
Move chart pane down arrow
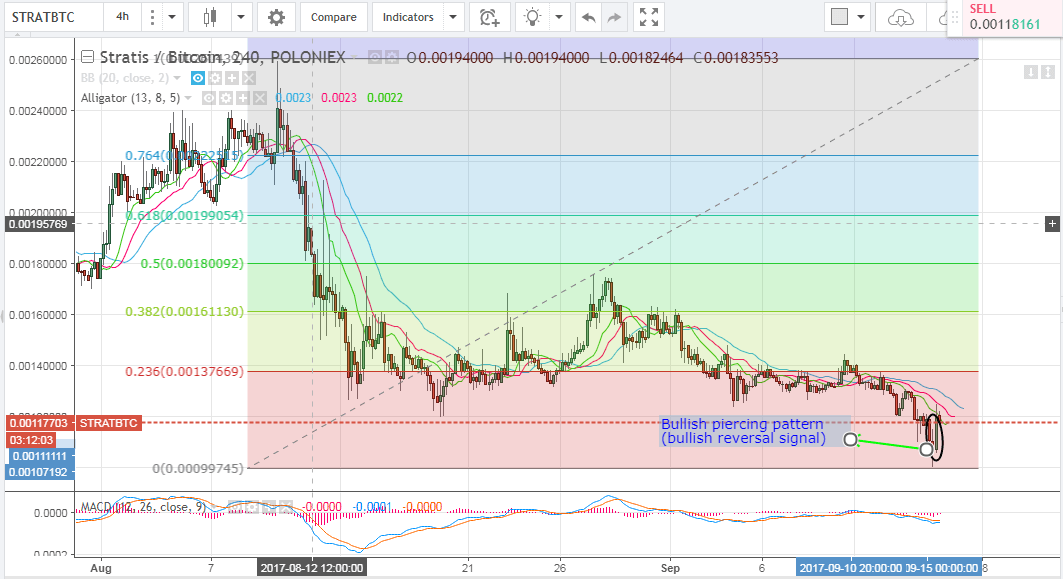click(x=1030, y=71)
